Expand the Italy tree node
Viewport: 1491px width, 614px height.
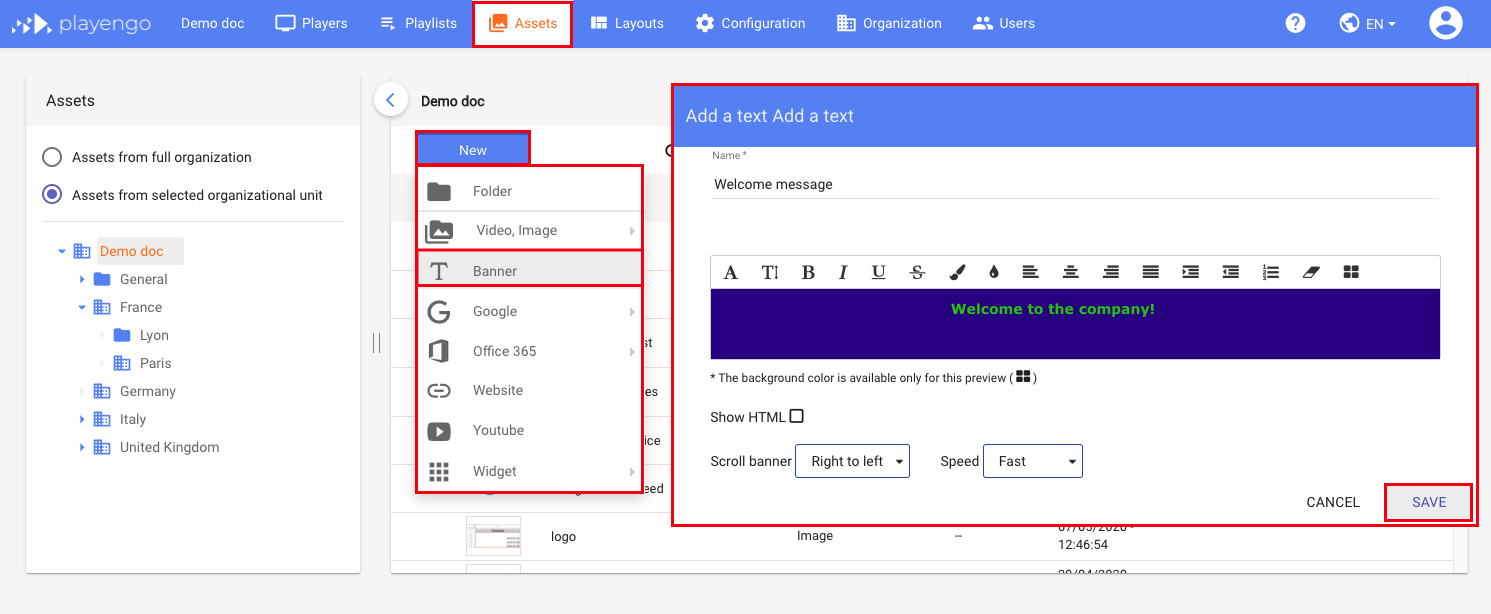tap(82, 419)
